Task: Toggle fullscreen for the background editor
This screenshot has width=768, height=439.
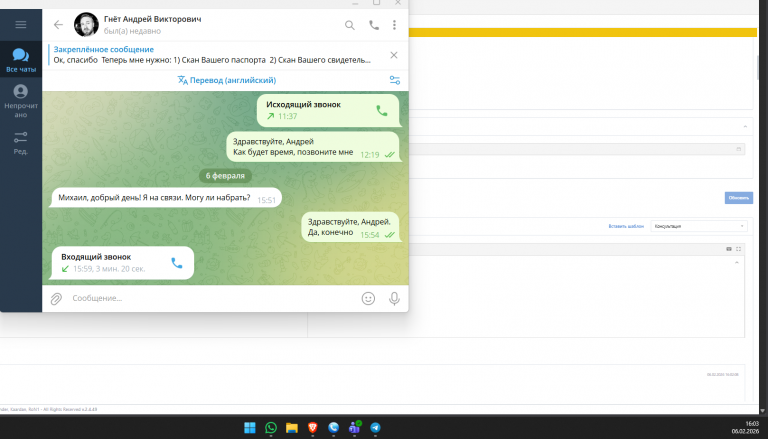Action: [739, 249]
